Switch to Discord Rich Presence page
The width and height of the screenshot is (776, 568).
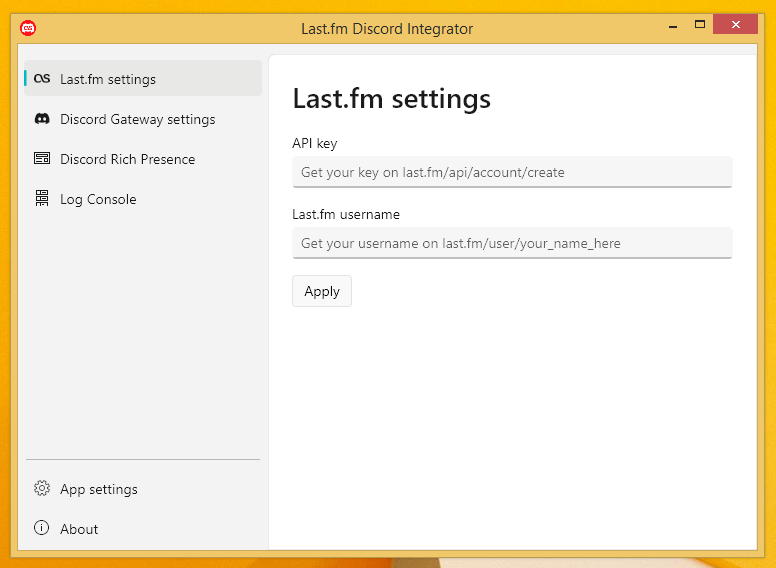(143, 159)
